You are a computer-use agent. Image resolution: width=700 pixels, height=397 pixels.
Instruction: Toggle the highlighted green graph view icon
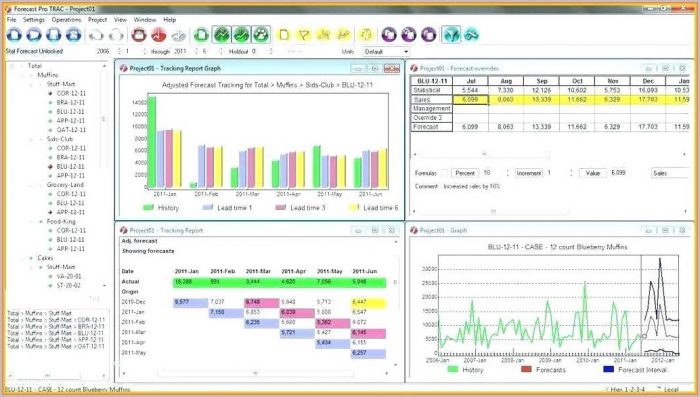(221, 34)
